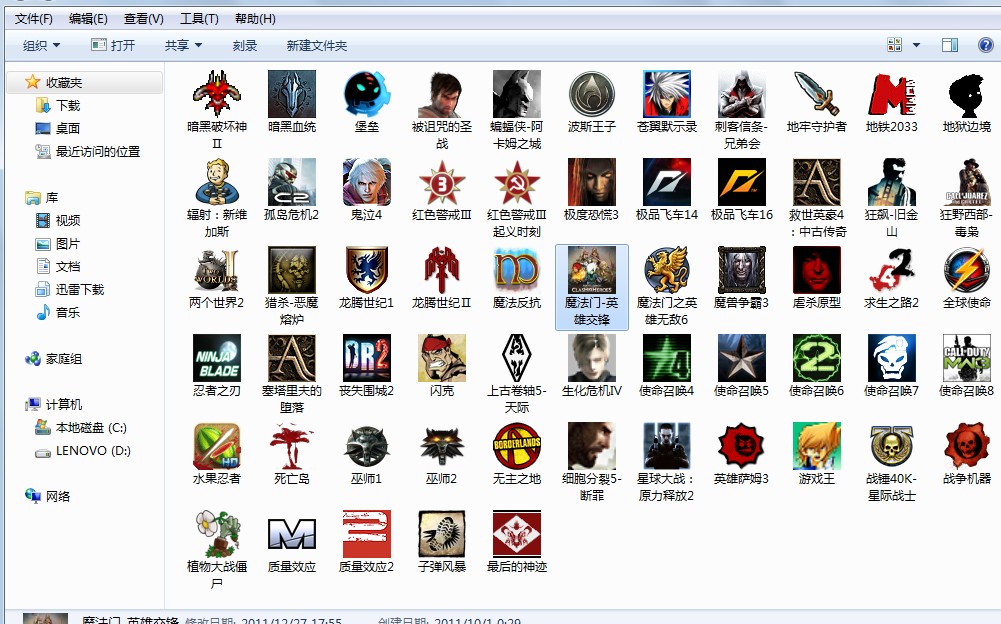The width and height of the screenshot is (1001, 624).
Task: Open the 文件(F) menu
Action: 34,19
